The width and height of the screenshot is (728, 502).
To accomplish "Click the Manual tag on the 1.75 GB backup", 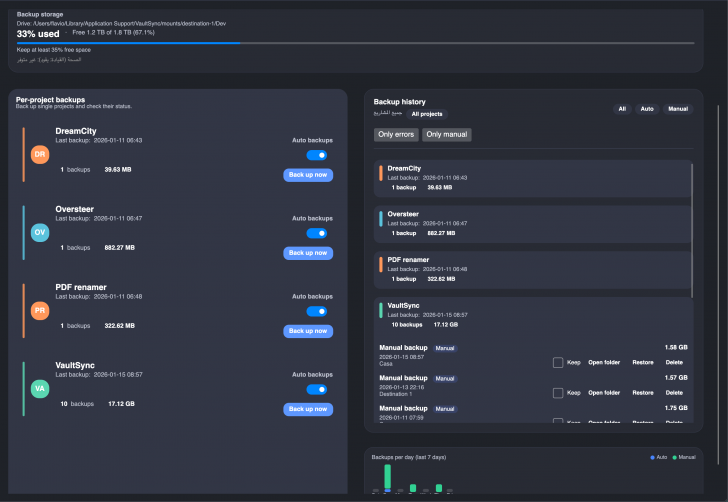I will point(445,409).
